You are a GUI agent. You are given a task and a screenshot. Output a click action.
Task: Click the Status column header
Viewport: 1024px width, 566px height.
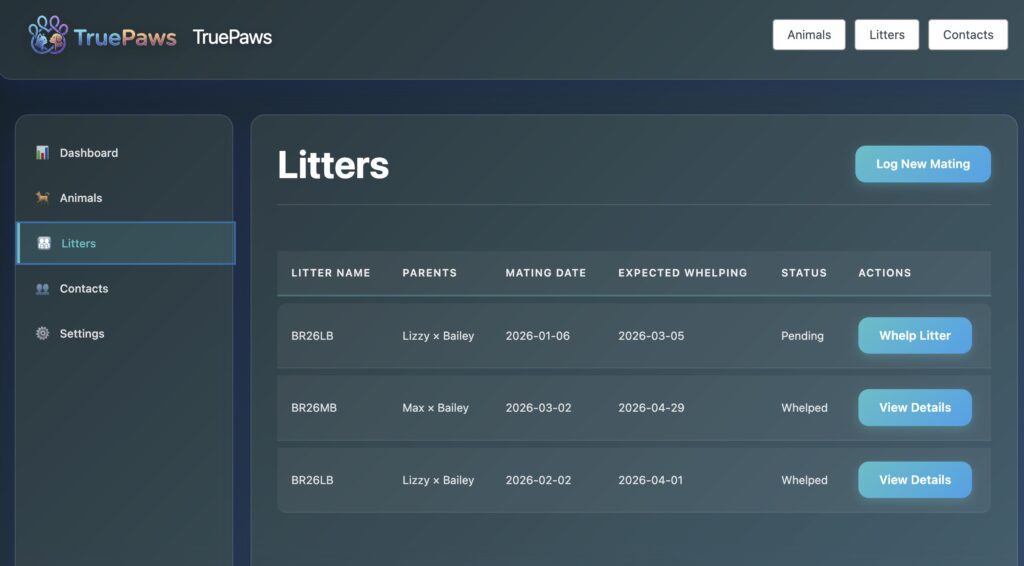pos(803,273)
